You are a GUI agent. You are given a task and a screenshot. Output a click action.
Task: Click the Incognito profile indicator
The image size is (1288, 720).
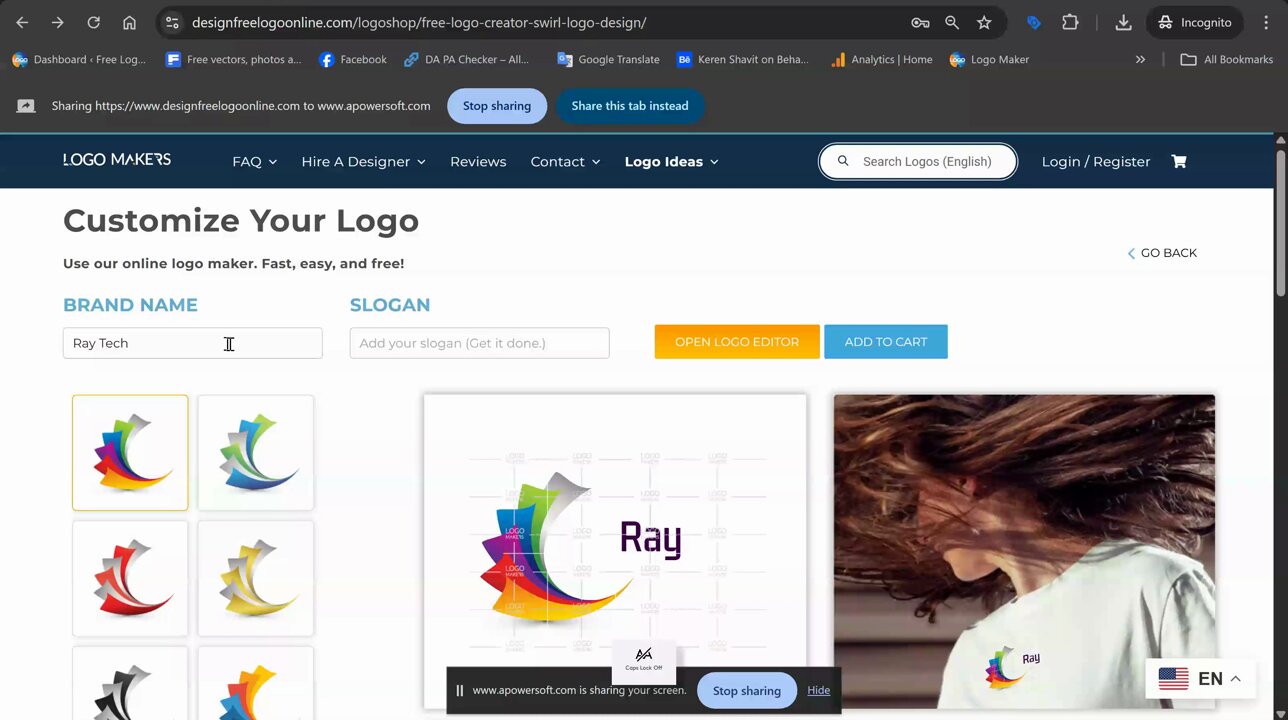pyautogui.click(x=1195, y=22)
